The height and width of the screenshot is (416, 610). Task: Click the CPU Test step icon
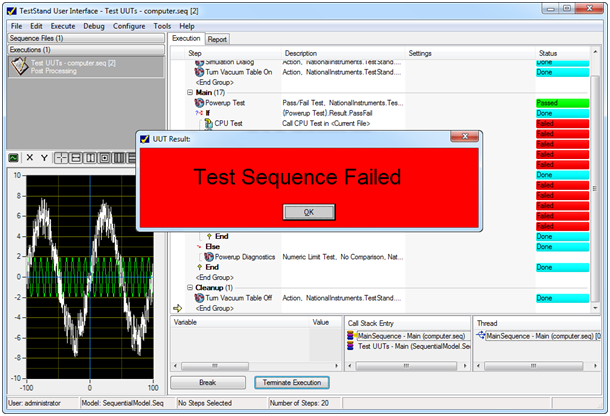207,124
